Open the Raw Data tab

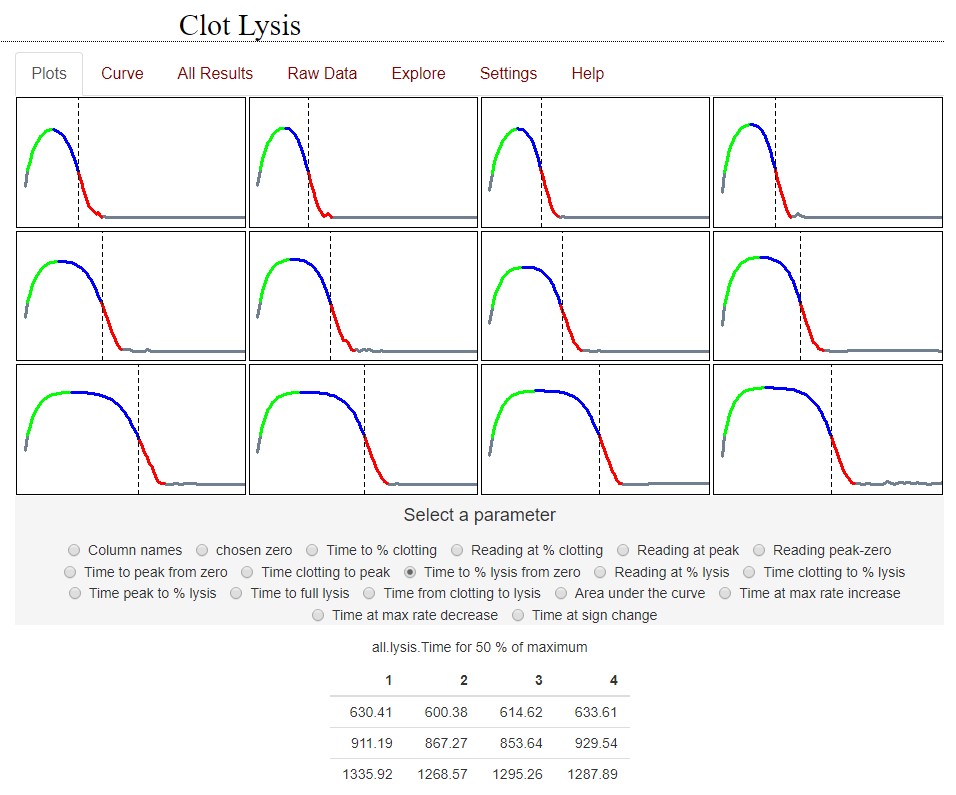pyautogui.click(x=322, y=74)
